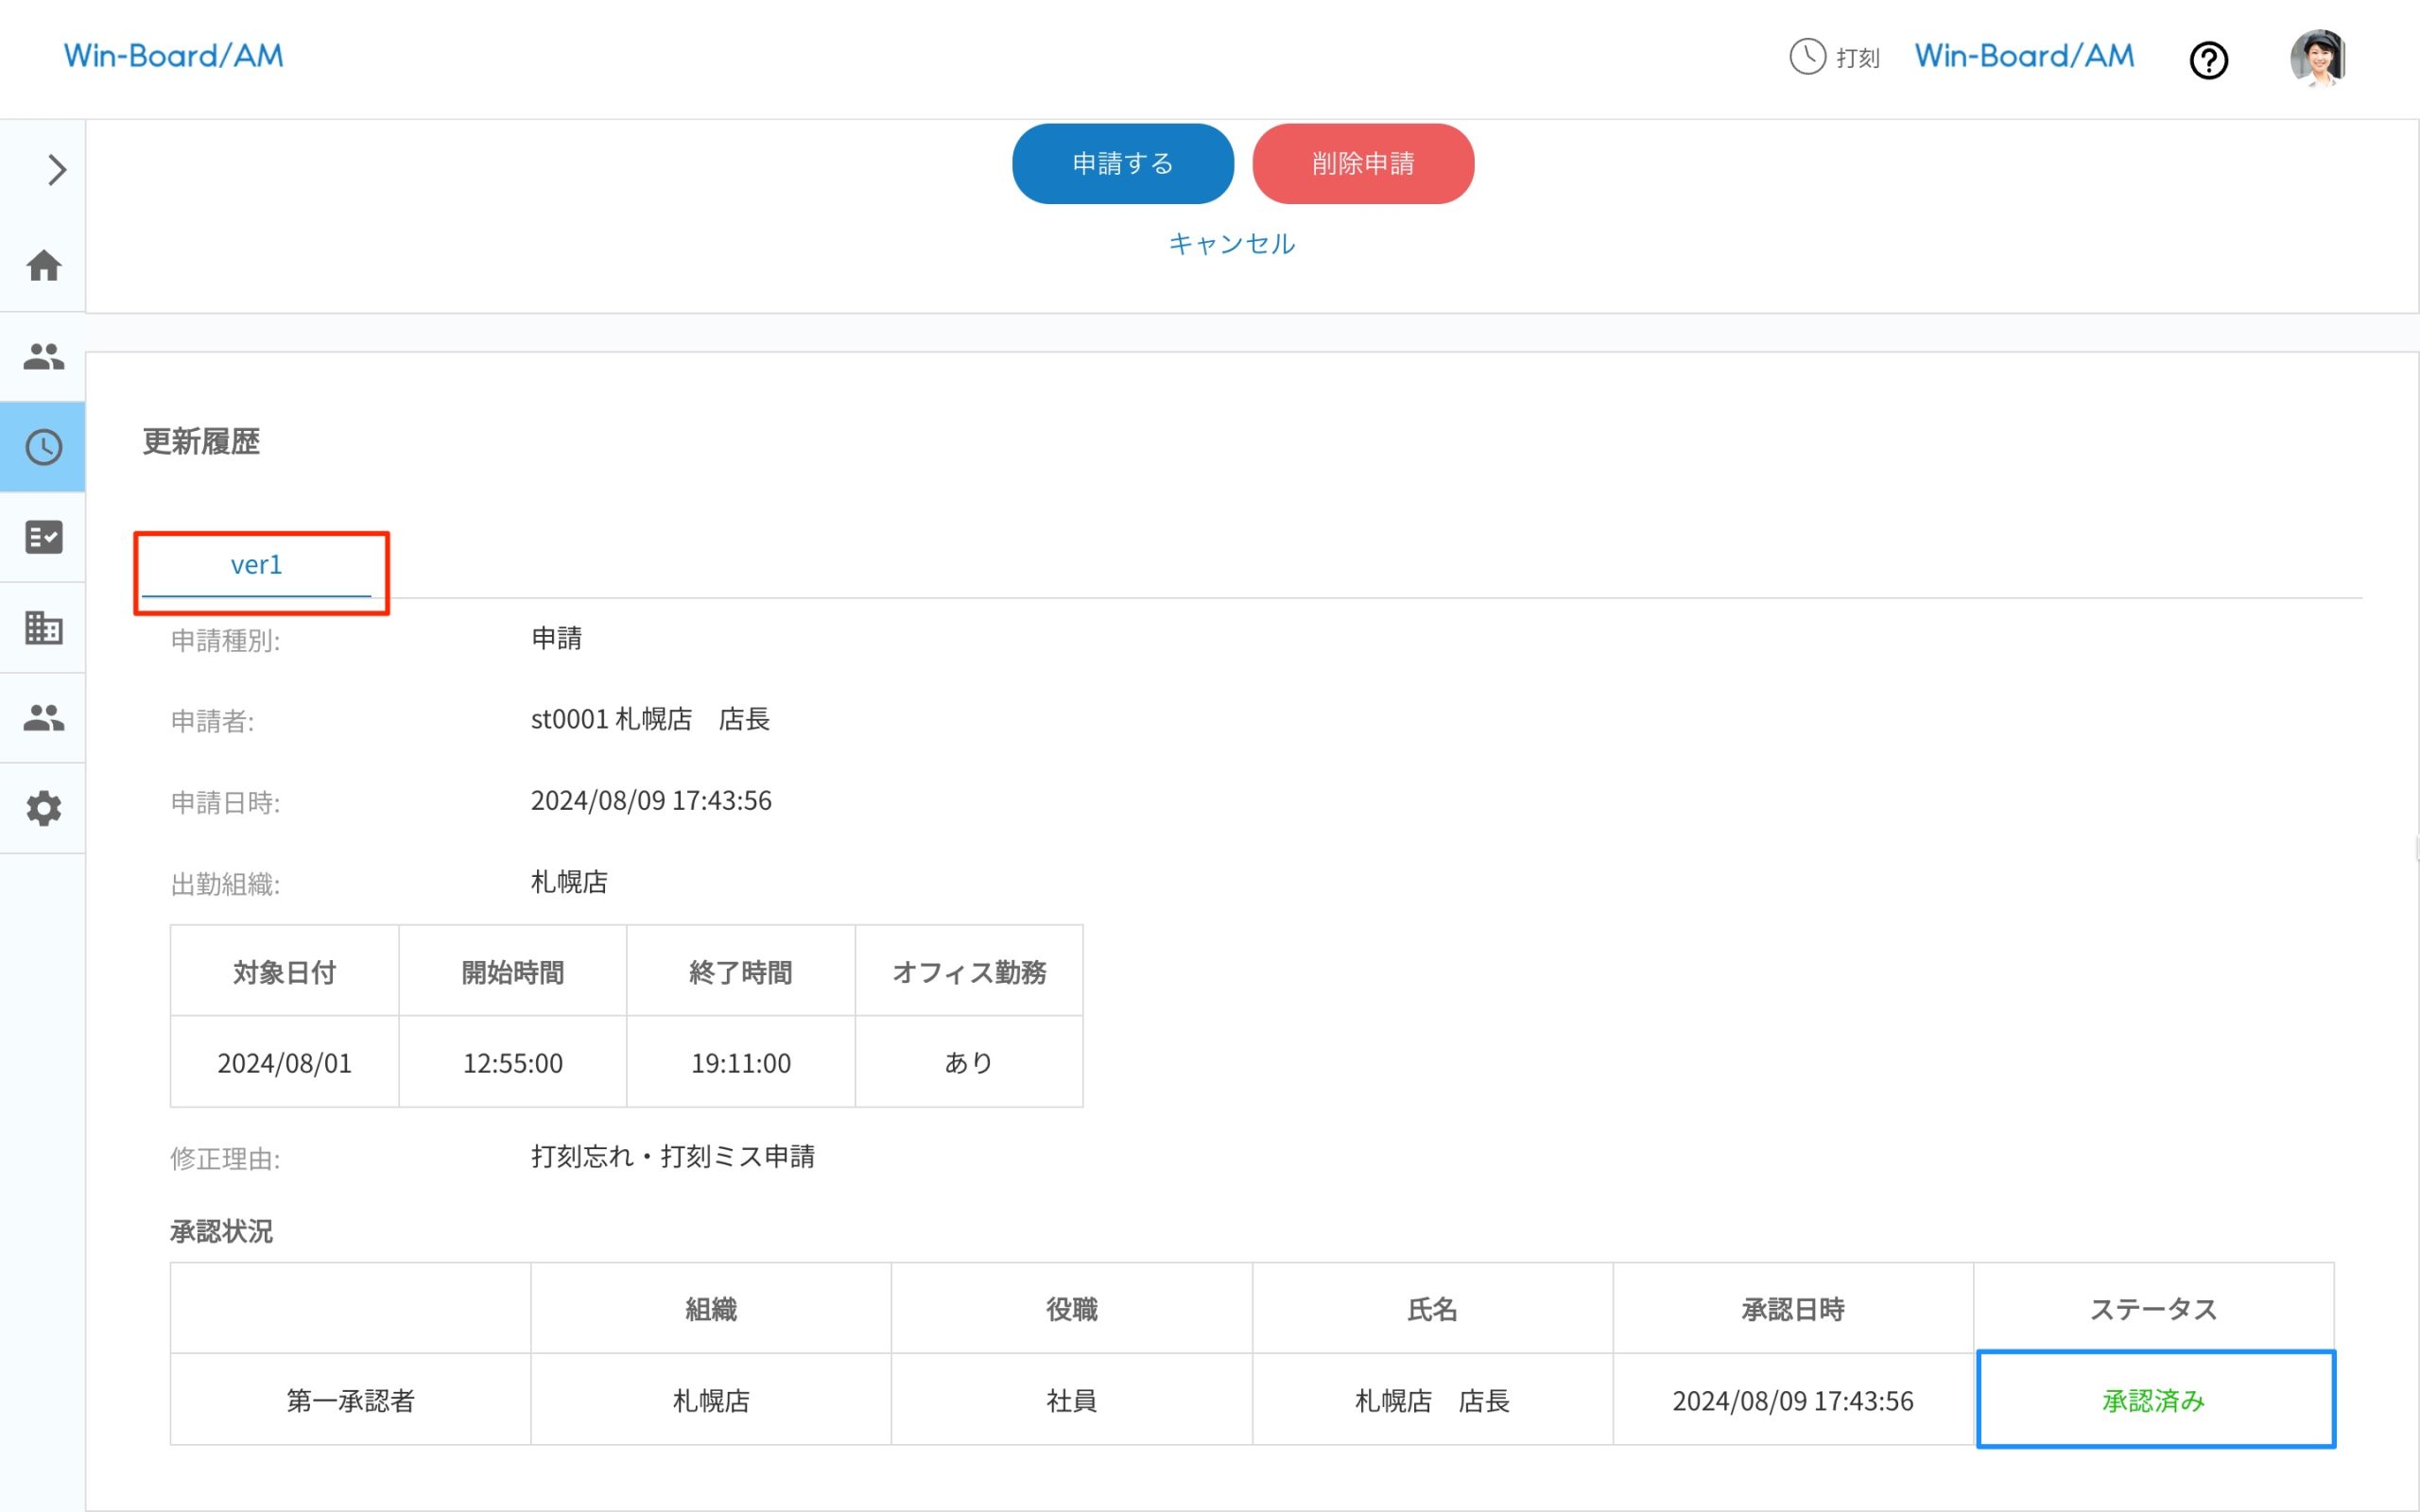Click the Win-Board/AM link near the help icon
2420x1512 pixels.
[x=2024, y=56]
